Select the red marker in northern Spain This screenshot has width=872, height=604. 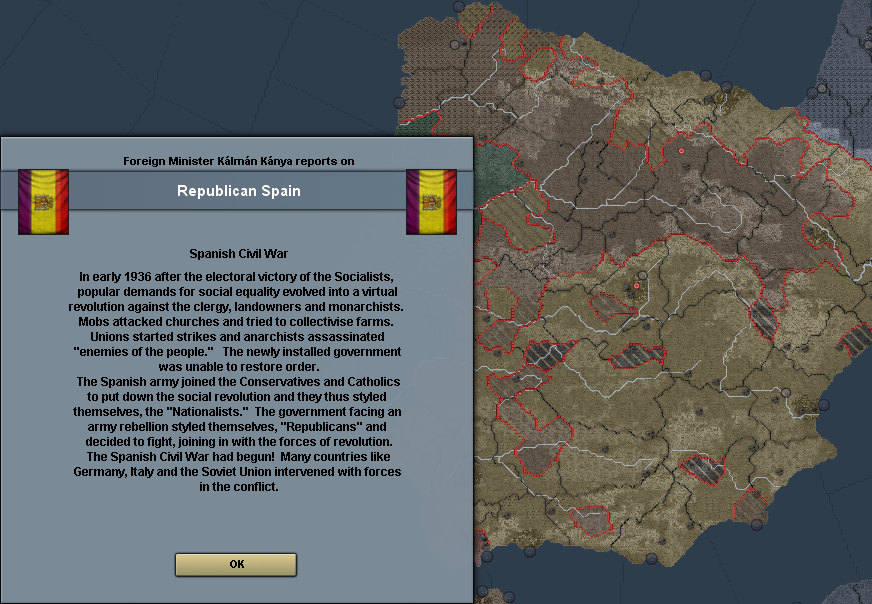(x=682, y=150)
